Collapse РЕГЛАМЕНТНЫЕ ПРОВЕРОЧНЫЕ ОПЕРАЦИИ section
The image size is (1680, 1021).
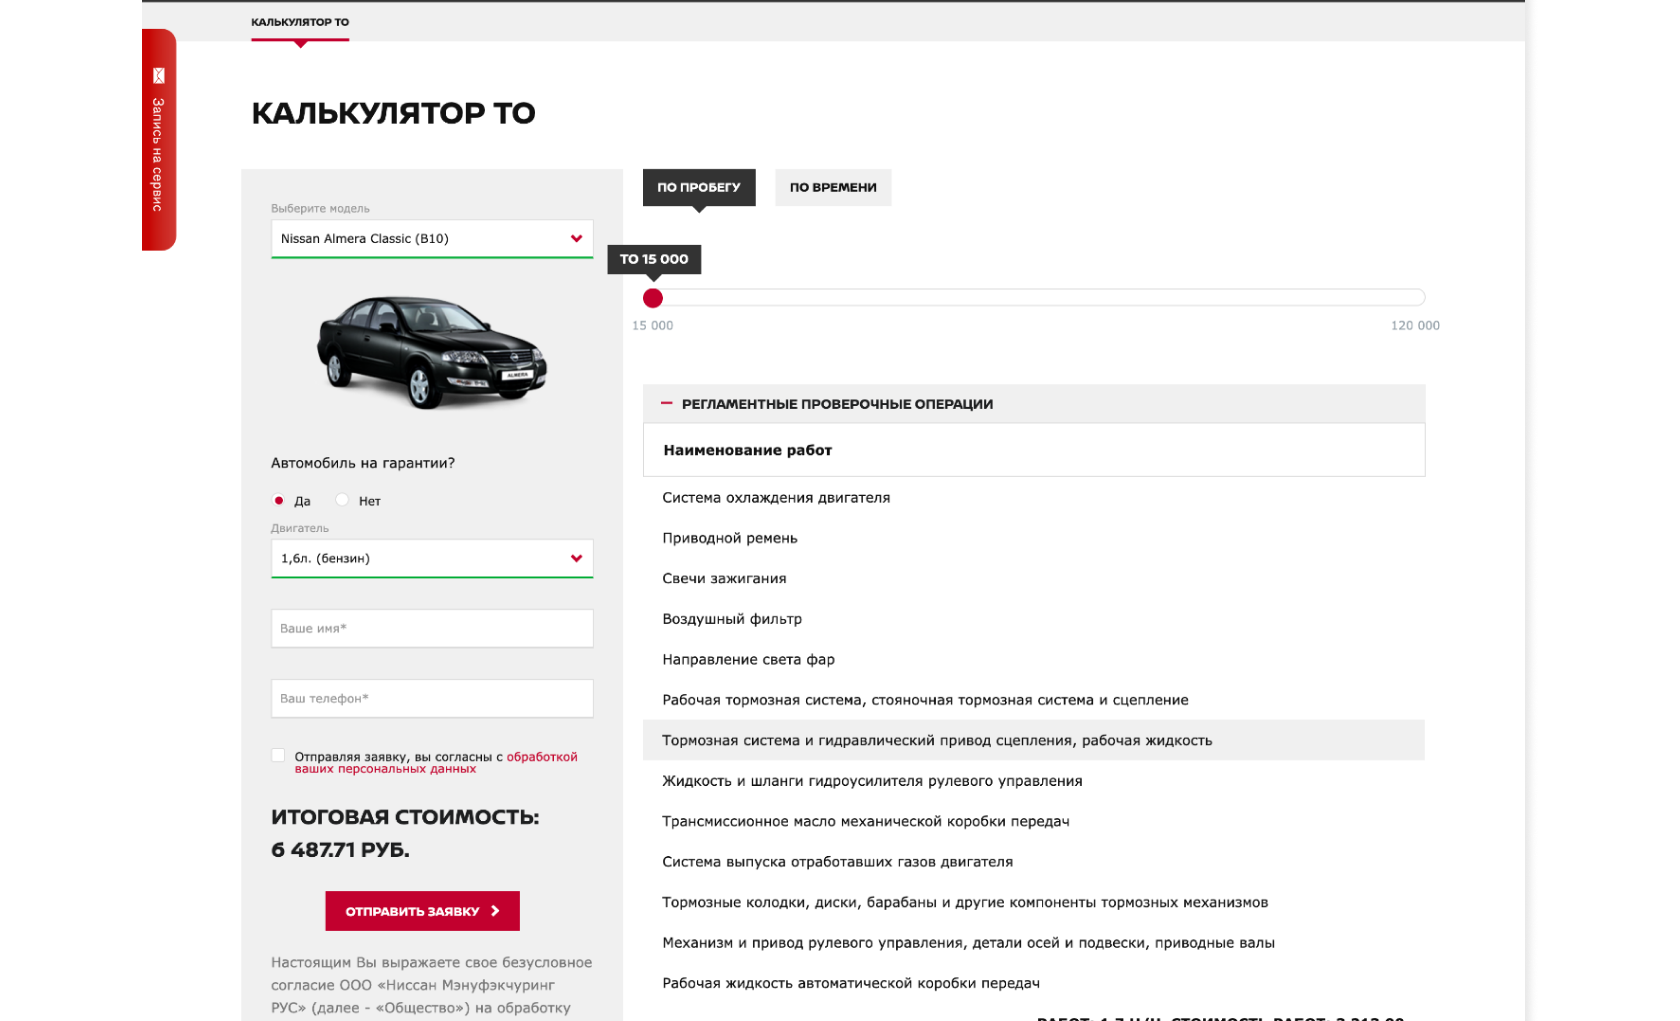point(1034,404)
